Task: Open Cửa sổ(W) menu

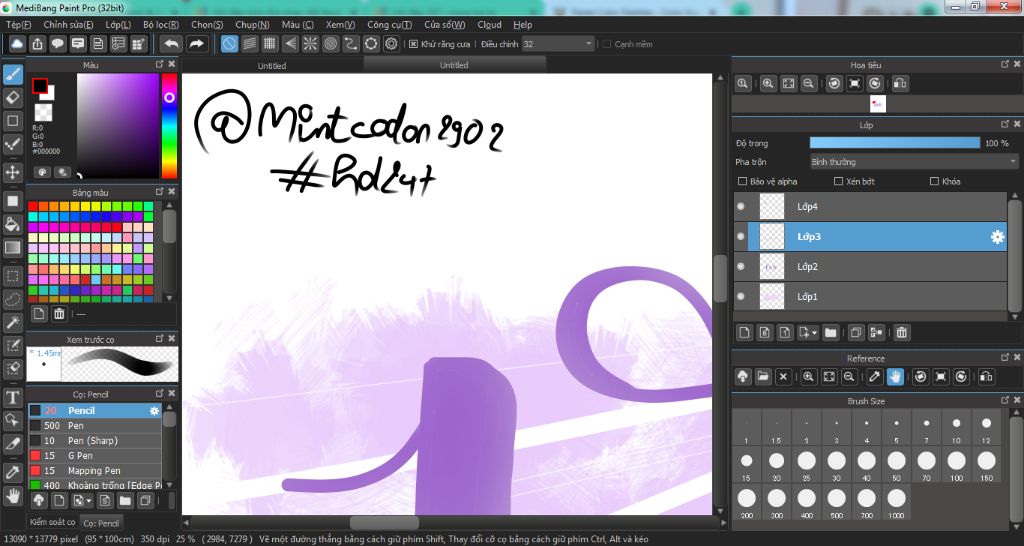Action: click(445, 25)
